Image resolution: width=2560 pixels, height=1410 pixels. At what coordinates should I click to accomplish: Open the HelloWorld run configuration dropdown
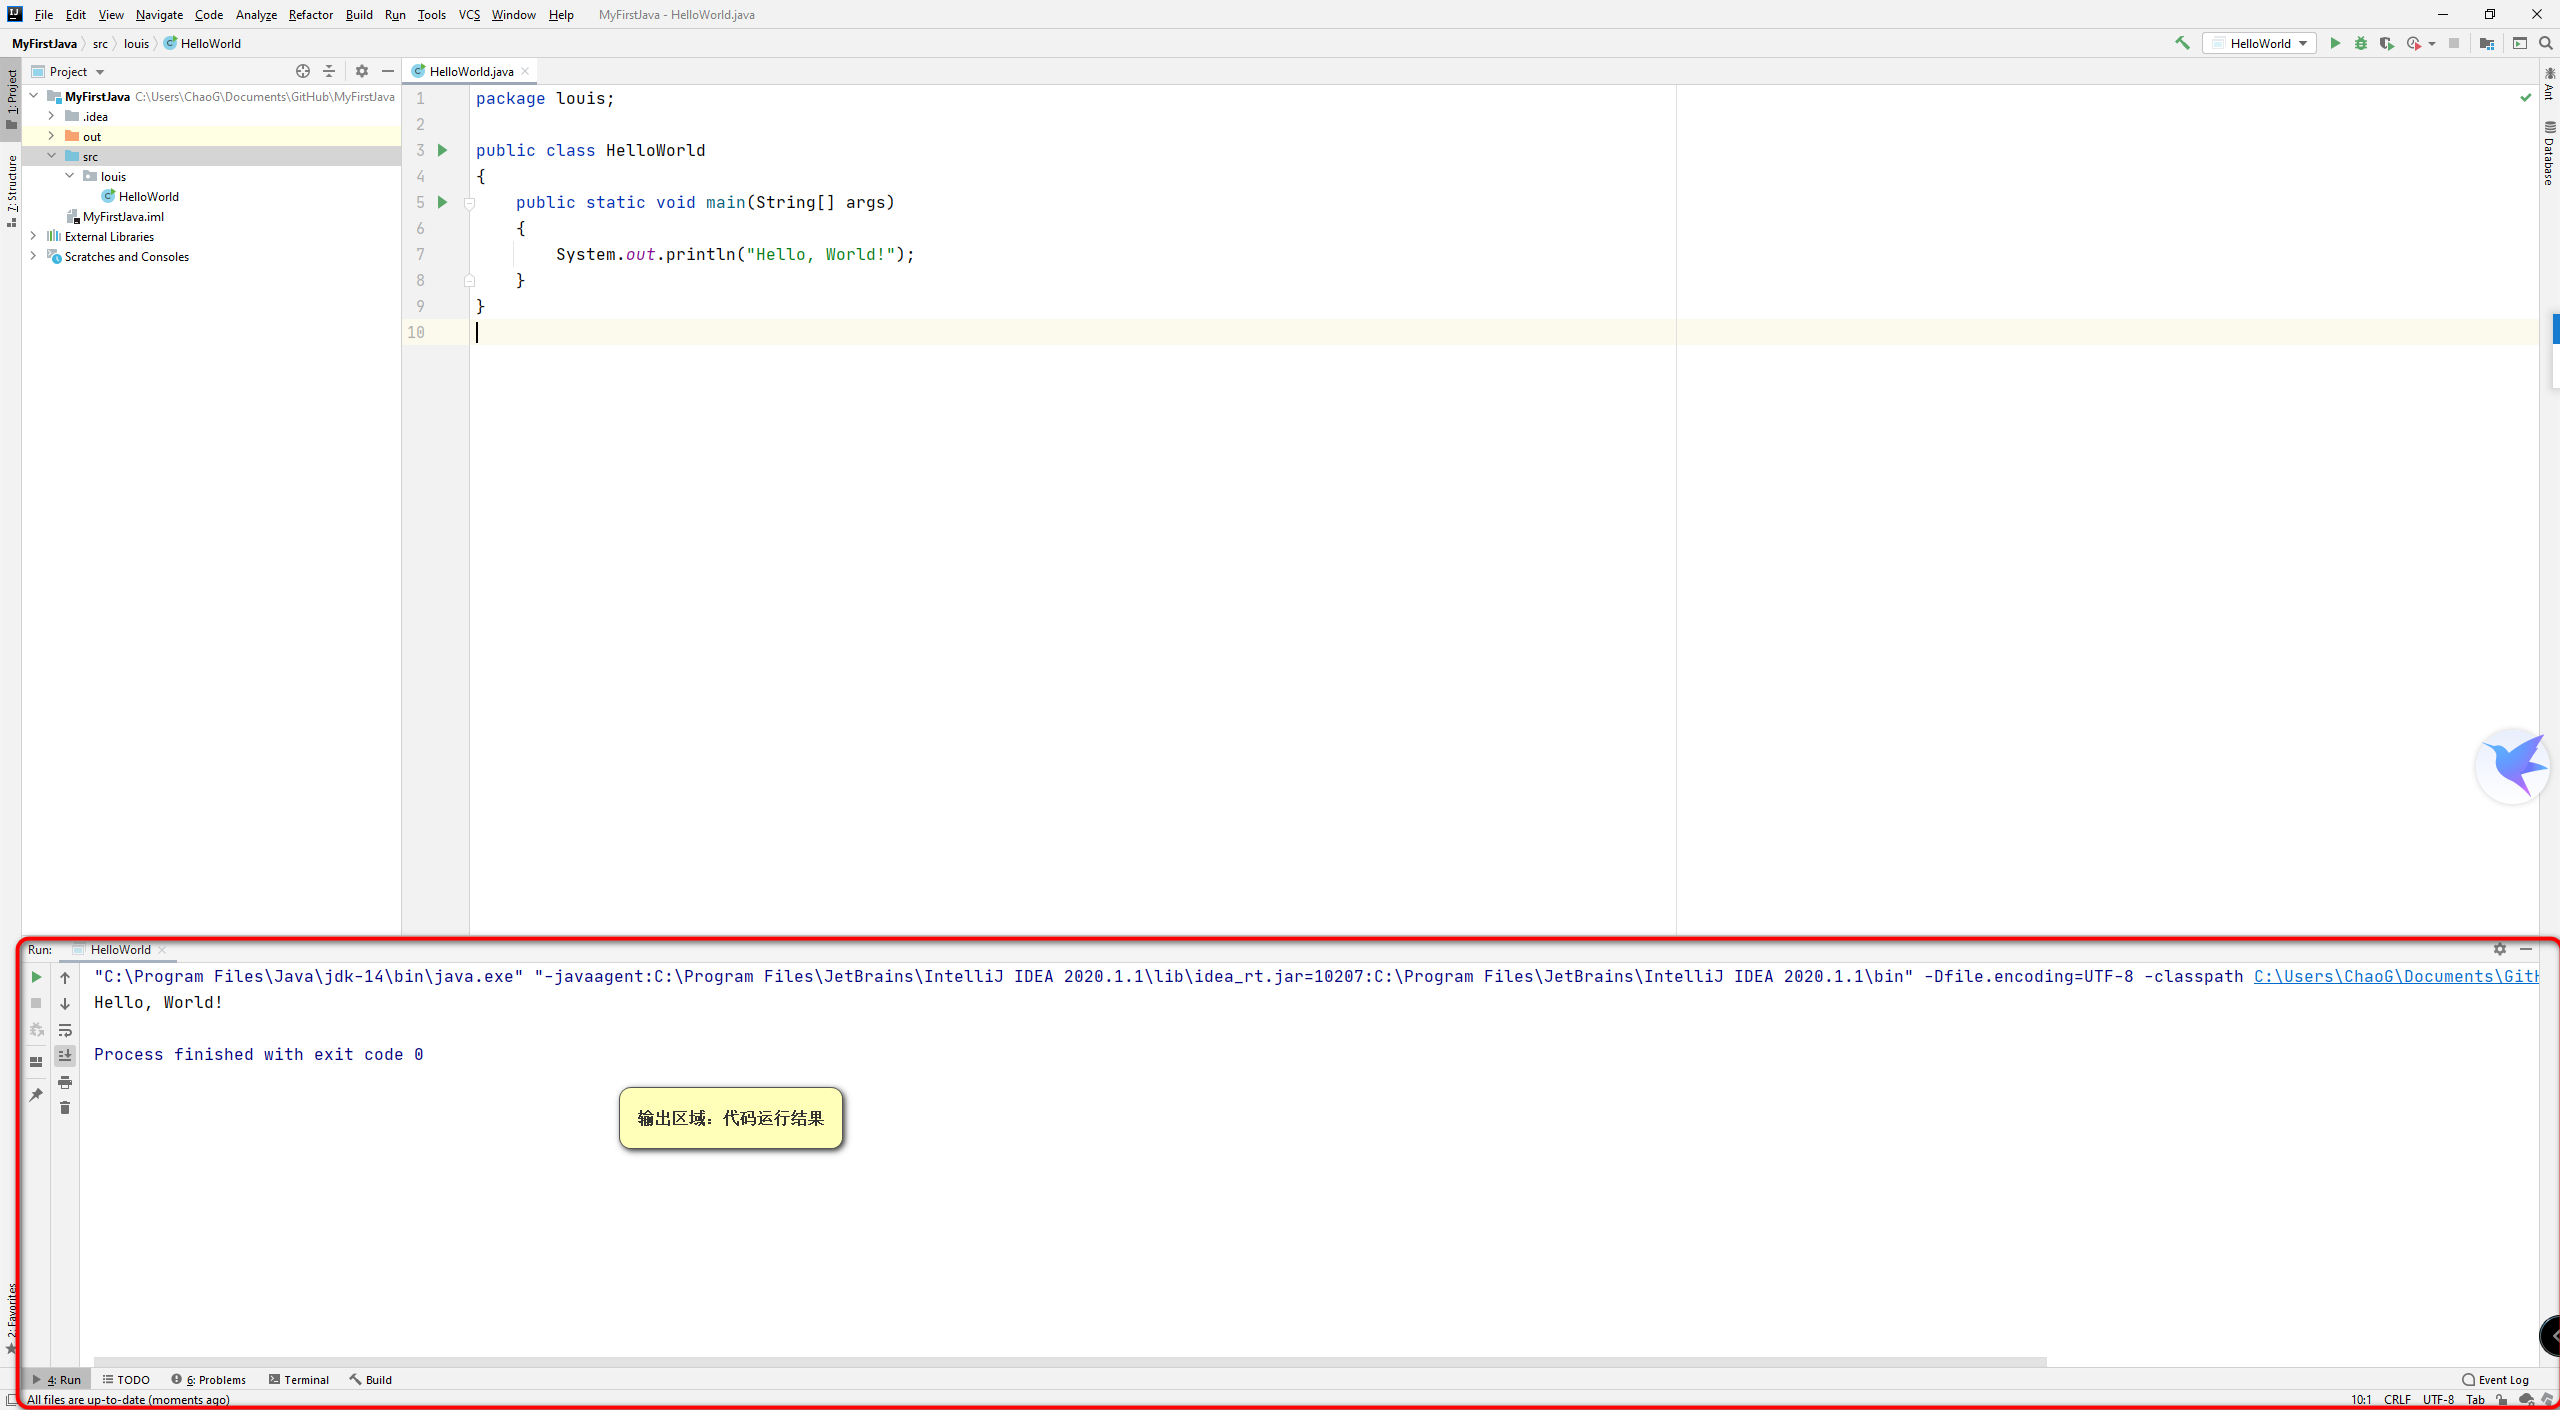click(2259, 43)
